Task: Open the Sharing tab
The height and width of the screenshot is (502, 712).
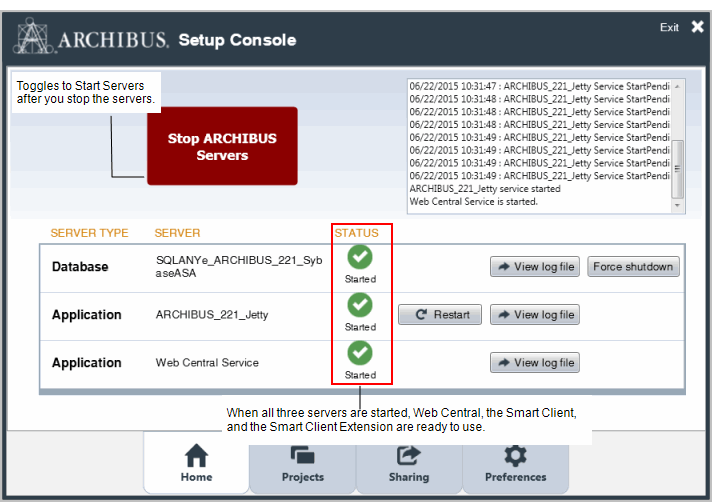Action: point(409,468)
